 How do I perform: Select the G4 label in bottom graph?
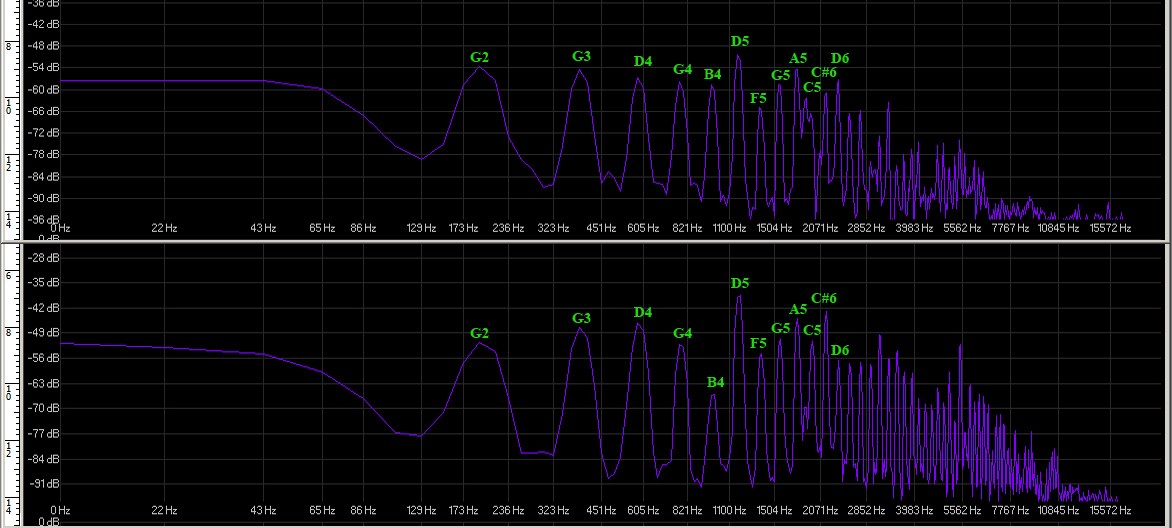682,333
